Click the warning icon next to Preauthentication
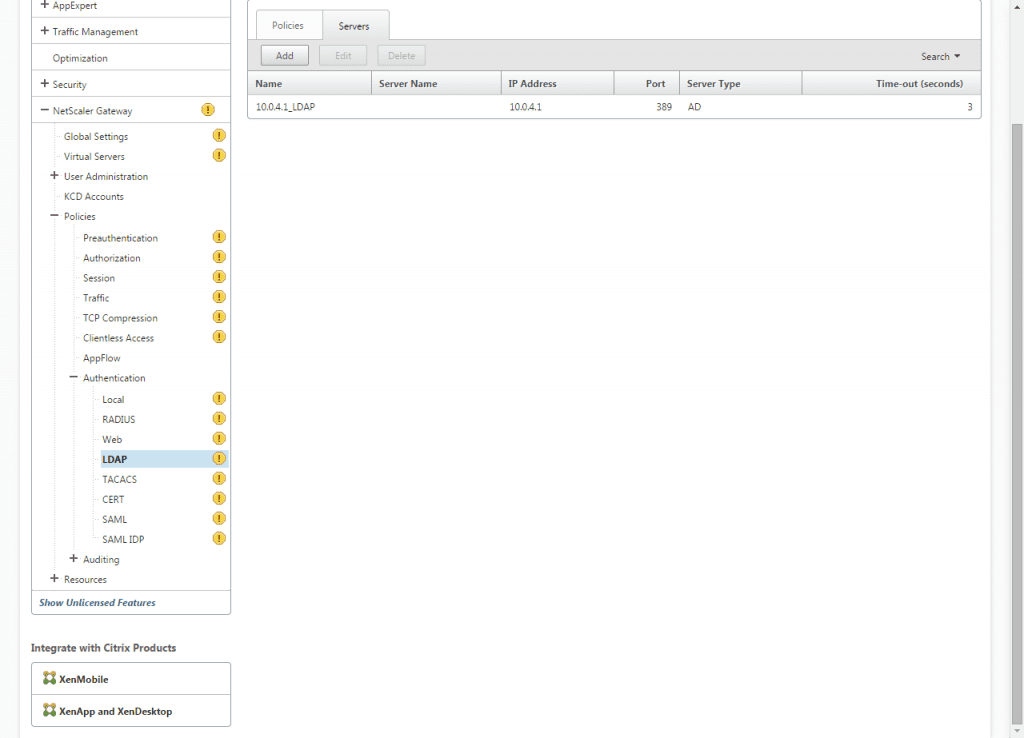Image resolution: width=1024 pixels, height=738 pixels. point(219,237)
